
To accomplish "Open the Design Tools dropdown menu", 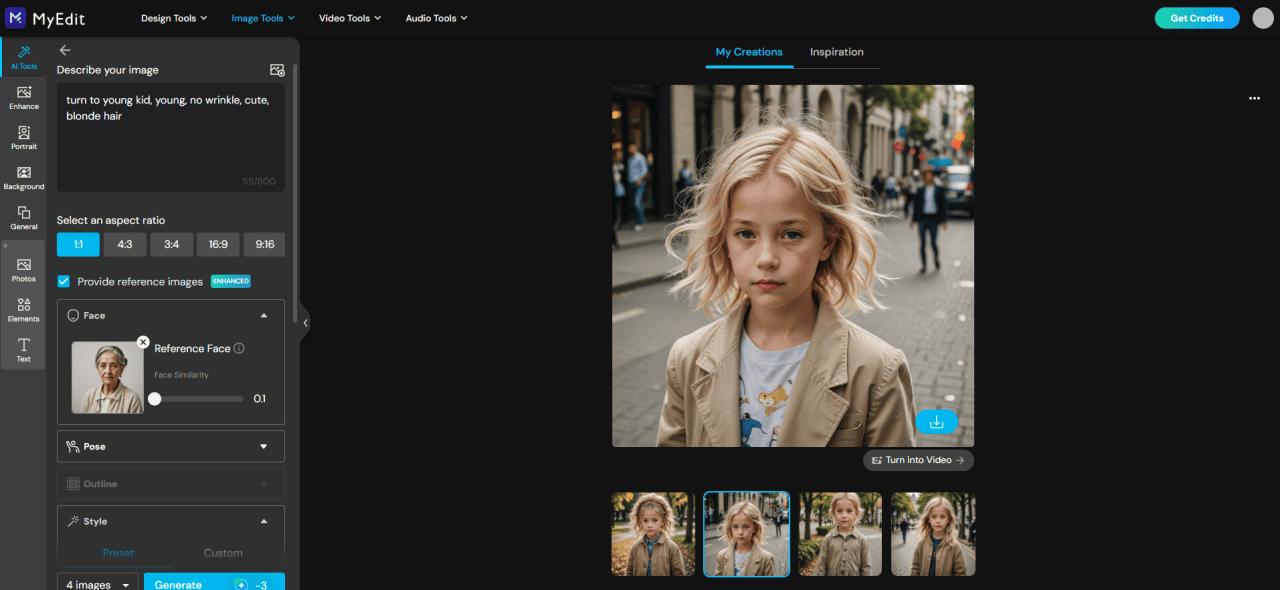I will pos(174,18).
